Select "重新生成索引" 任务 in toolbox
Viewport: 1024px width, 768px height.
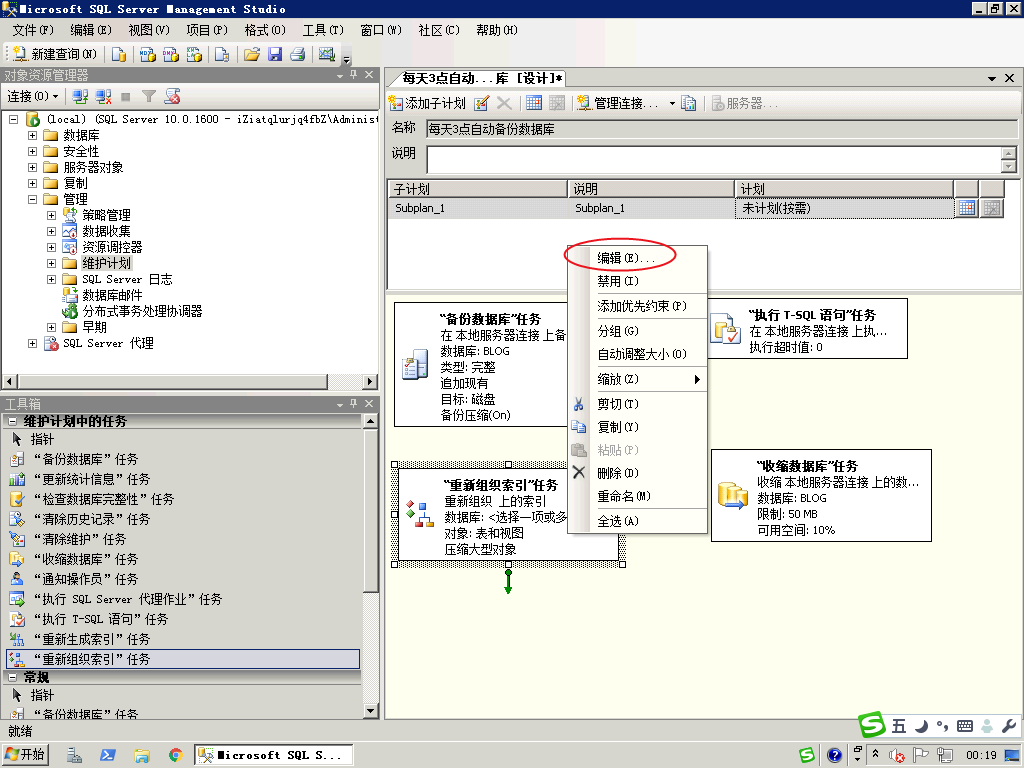coord(183,639)
